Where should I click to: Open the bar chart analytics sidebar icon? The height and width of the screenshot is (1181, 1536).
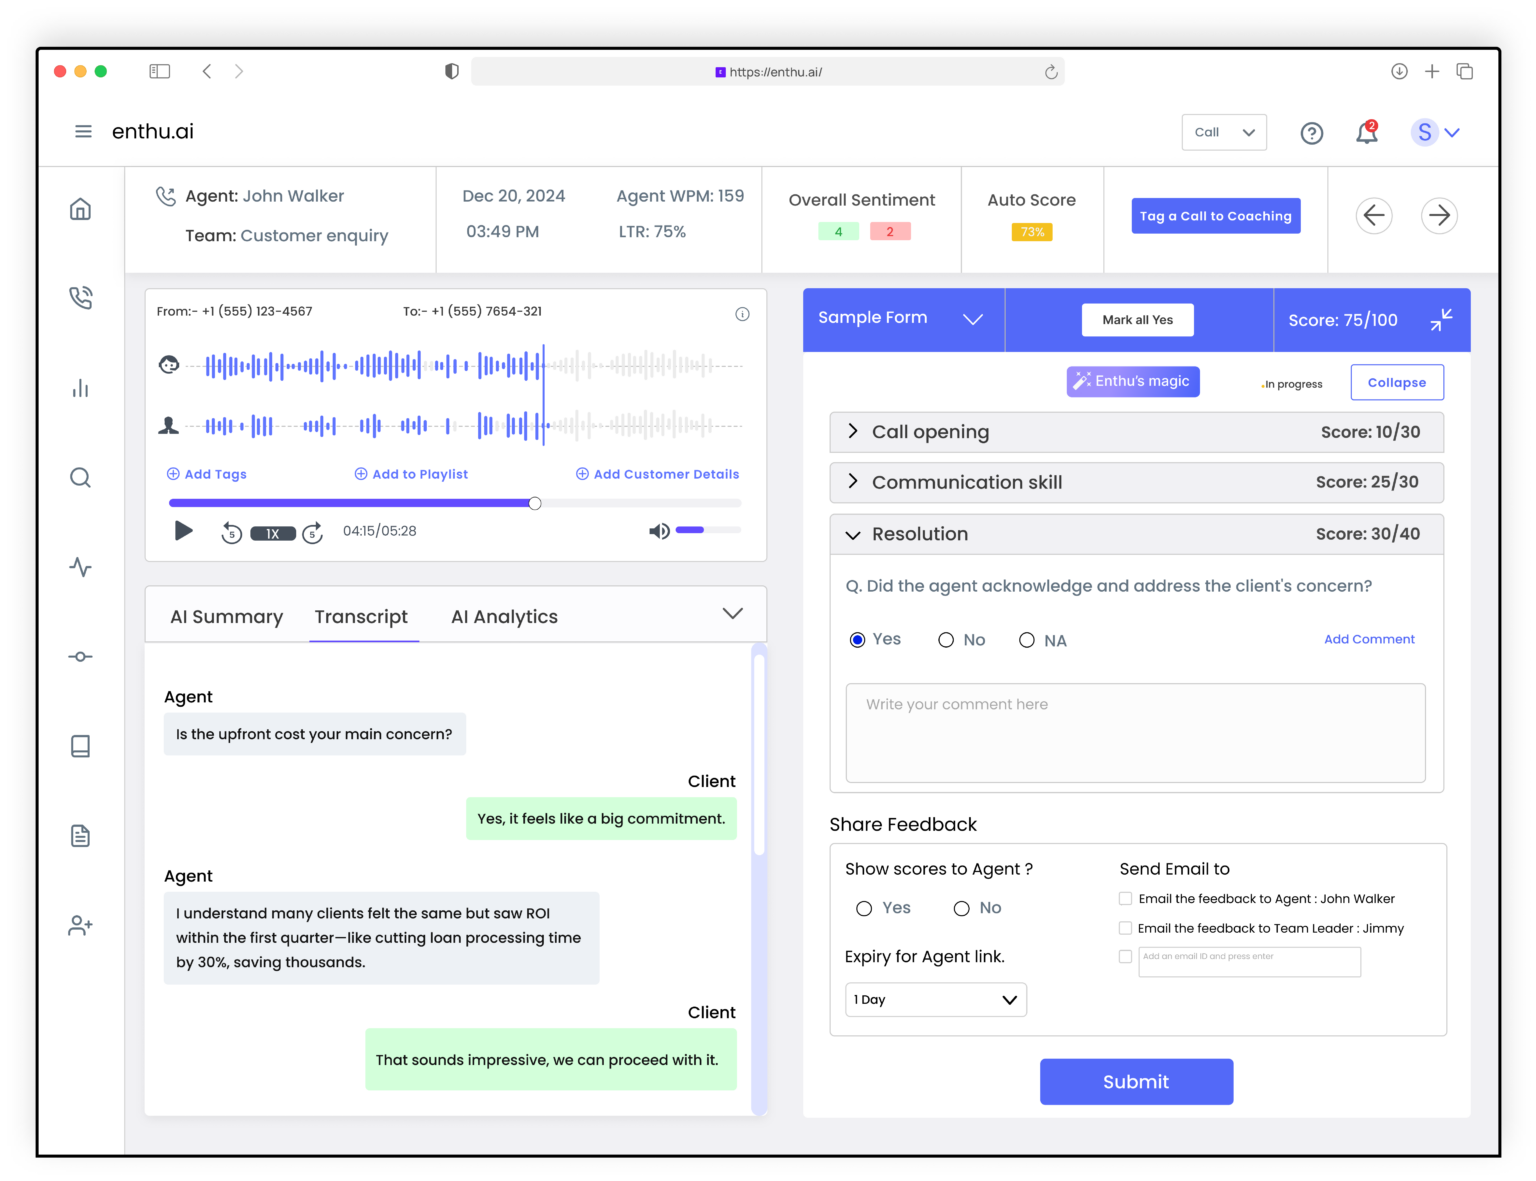tap(80, 388)
